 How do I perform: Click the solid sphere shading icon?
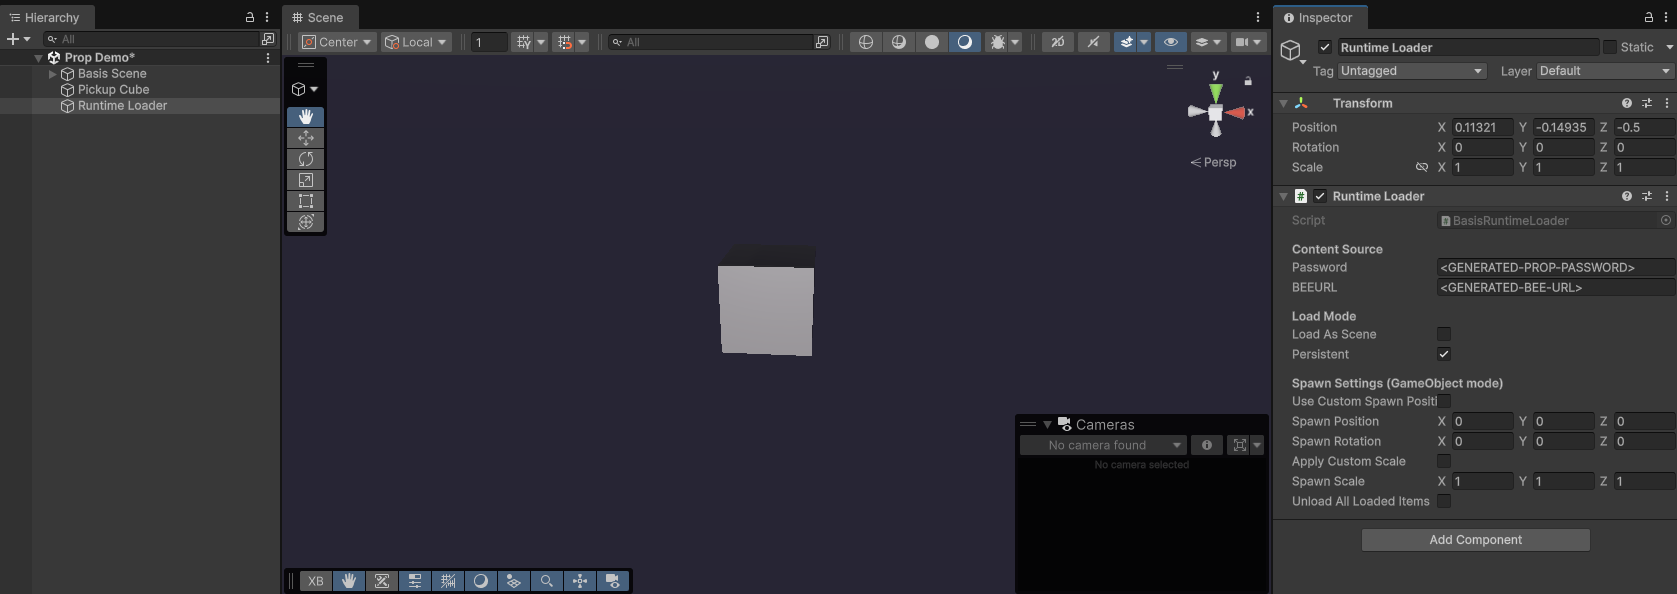932,42
